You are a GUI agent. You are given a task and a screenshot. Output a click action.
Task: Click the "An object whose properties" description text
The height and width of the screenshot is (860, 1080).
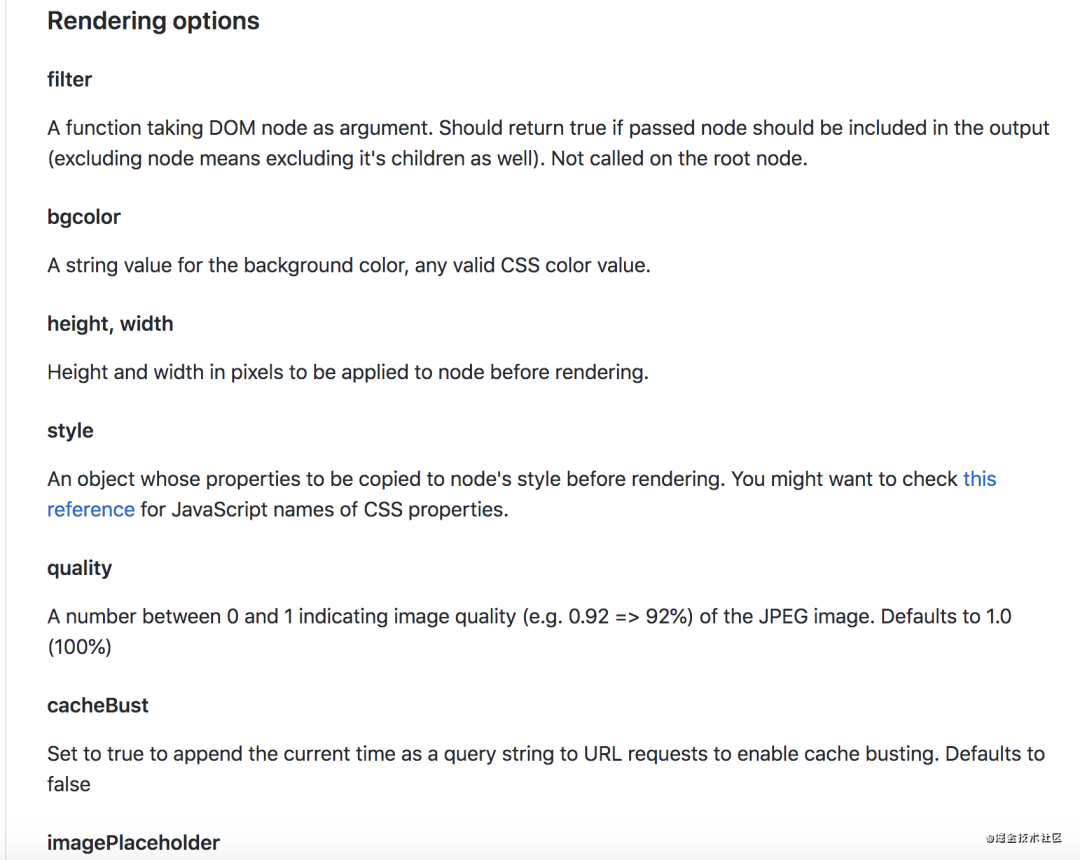tap(400, 479)
